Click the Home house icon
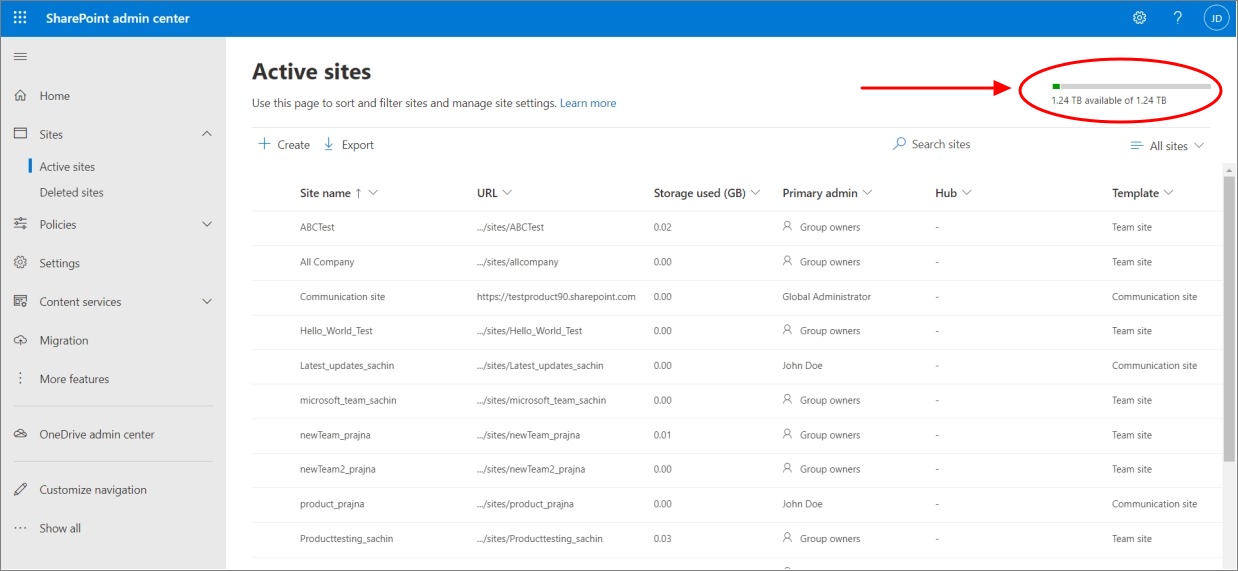Viewport: 1238px width, 571px height. [20, 96]
